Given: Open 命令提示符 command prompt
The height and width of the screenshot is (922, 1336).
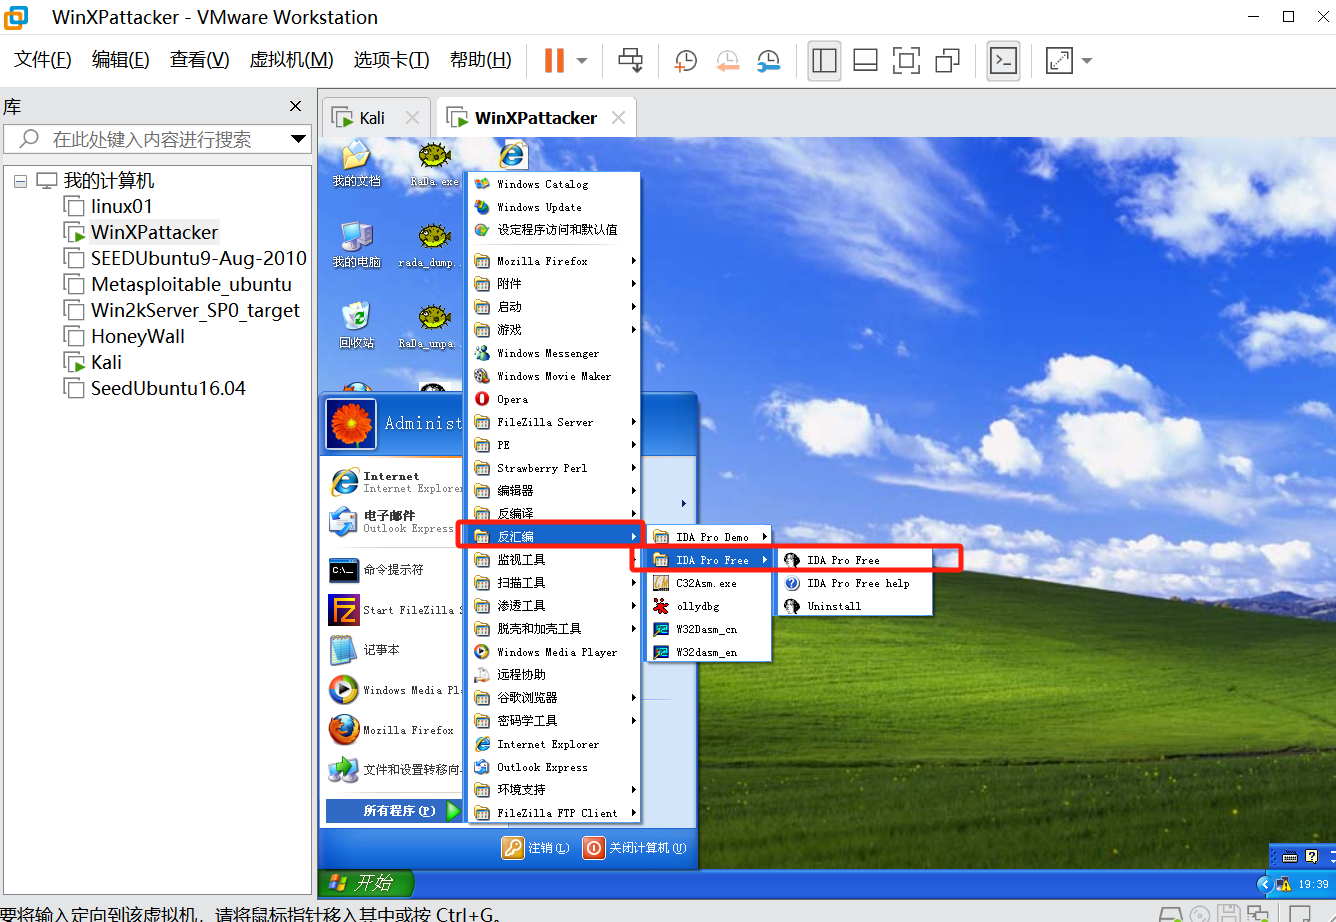Looking at the screenshot, I should pos(394,570).
